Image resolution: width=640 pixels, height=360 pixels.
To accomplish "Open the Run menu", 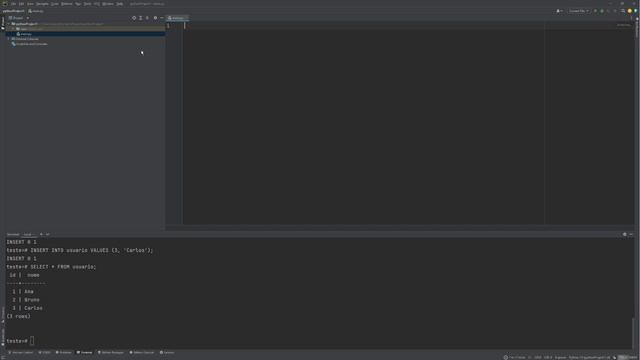I will point(78,4).
